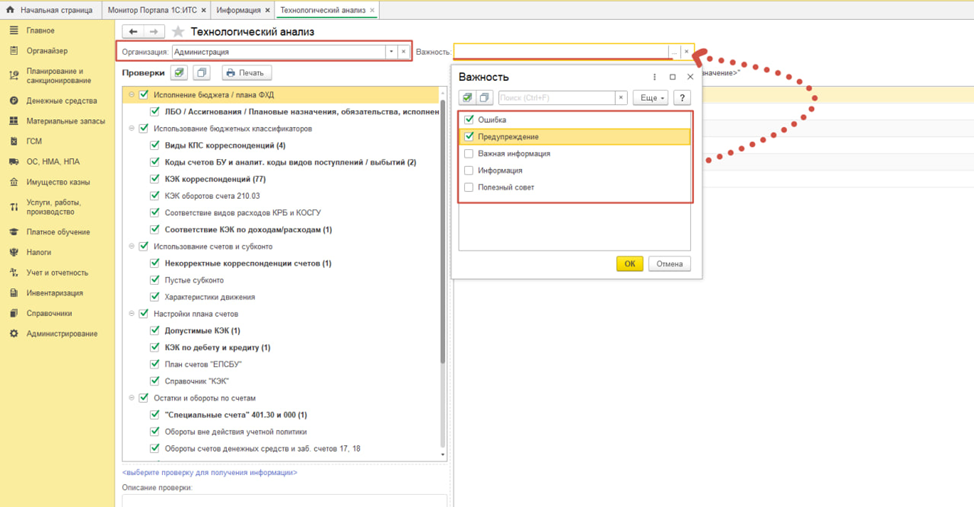Open the Важность dialog options menu dots
Screen dimensions: 974x507
point(654,77)
